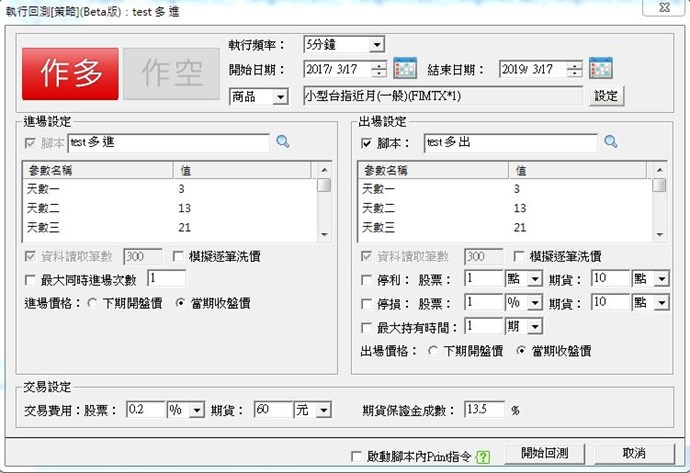This screenshot has width=690, height=473.
Task: Select 下期開盤價 for entry price
Action: tap(93, 302)
